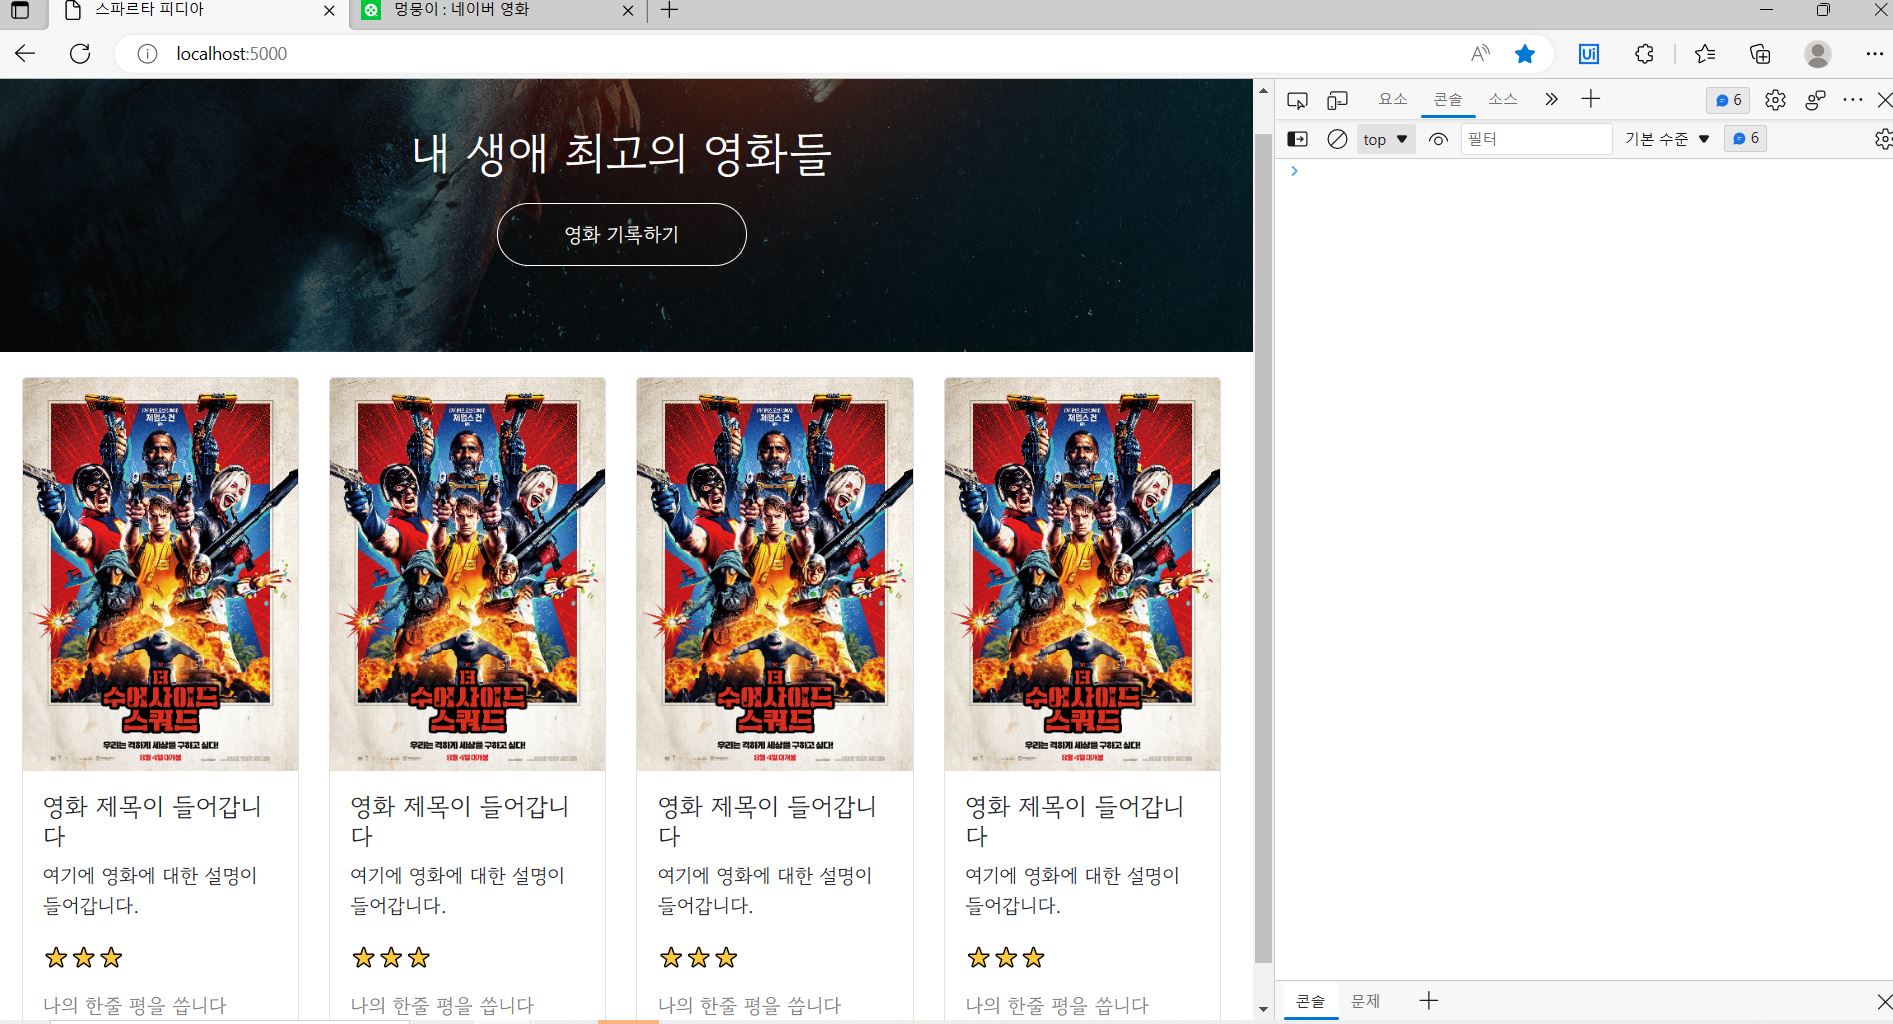1893x1024 pixels.
Task: Add more tools with DevTools plus icon
Action: point(1591,99)
